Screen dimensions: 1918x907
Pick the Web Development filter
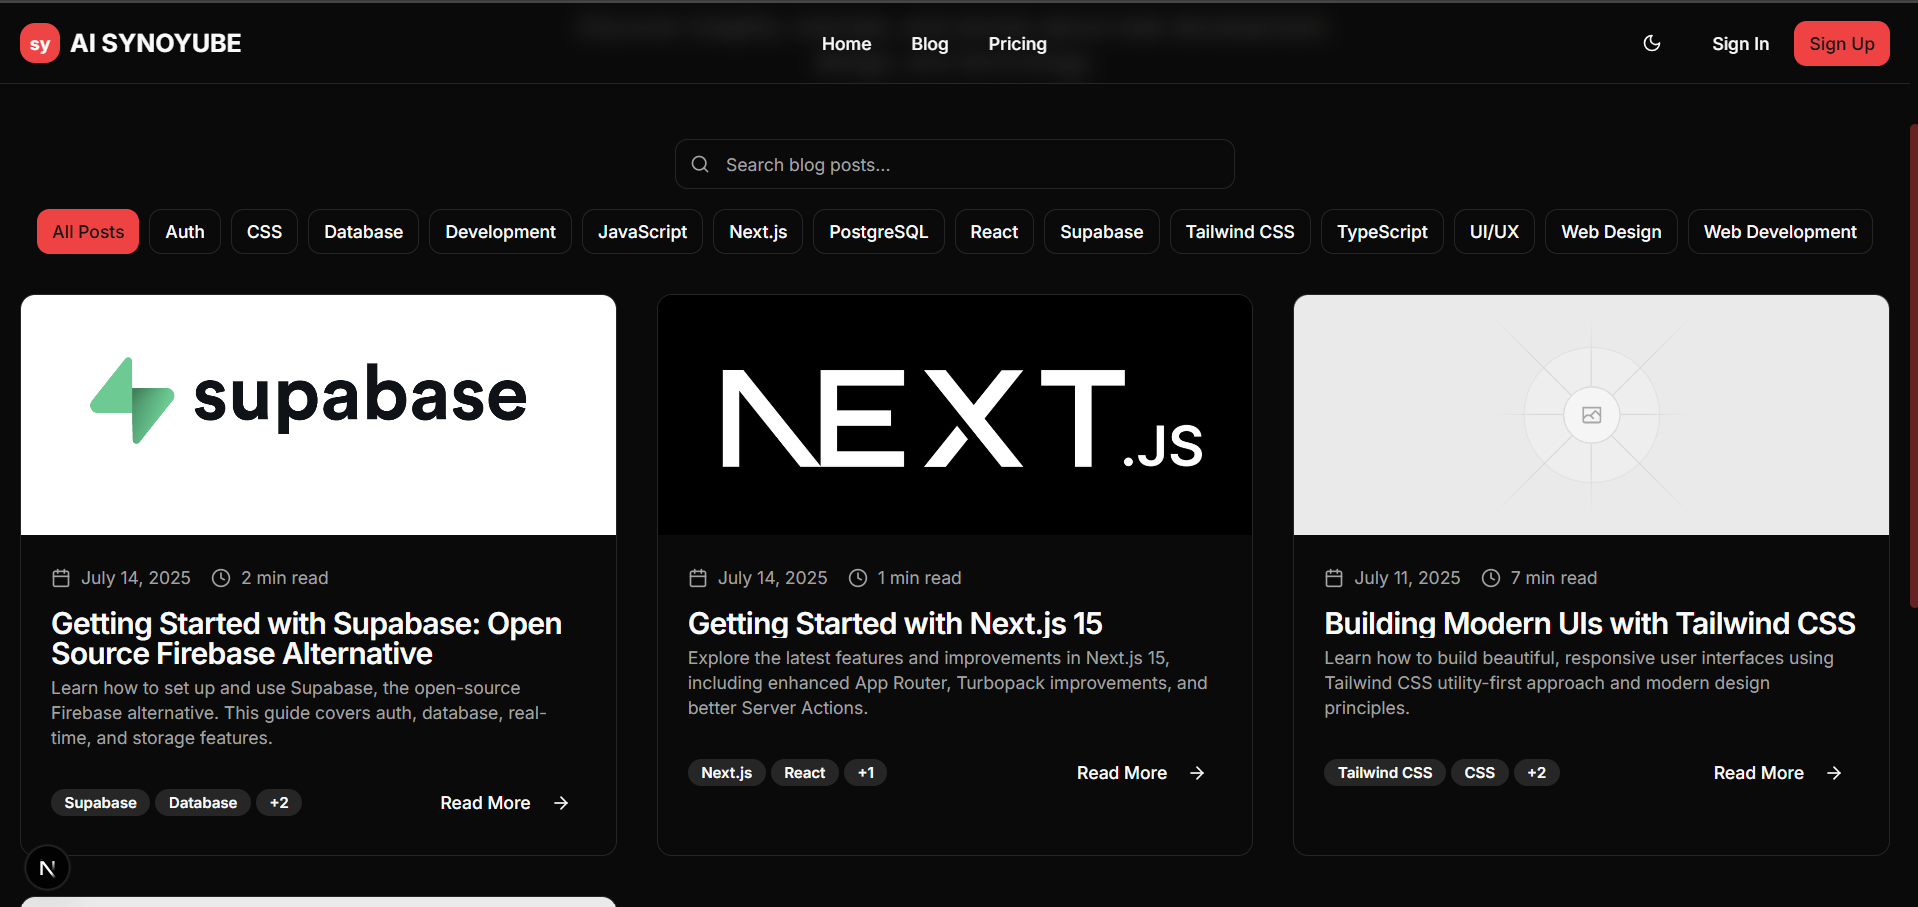(x=1780, y=232)
